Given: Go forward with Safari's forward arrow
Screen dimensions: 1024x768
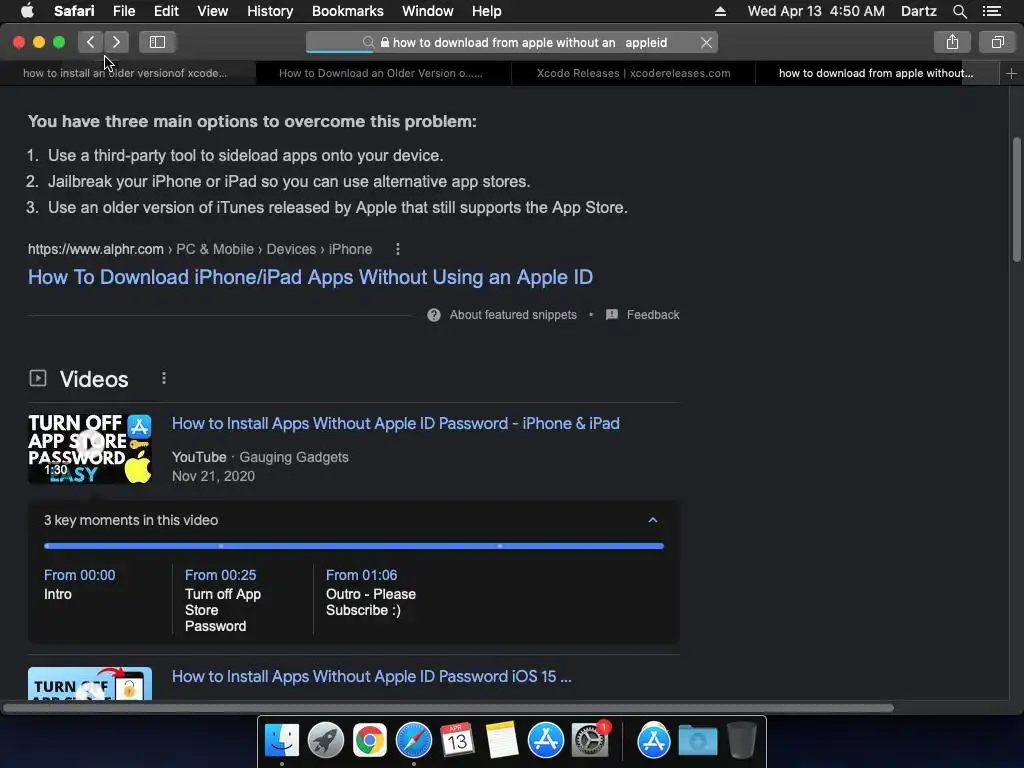Looking at the screenshot, I should pyautogui.click(x=116, y=42).
